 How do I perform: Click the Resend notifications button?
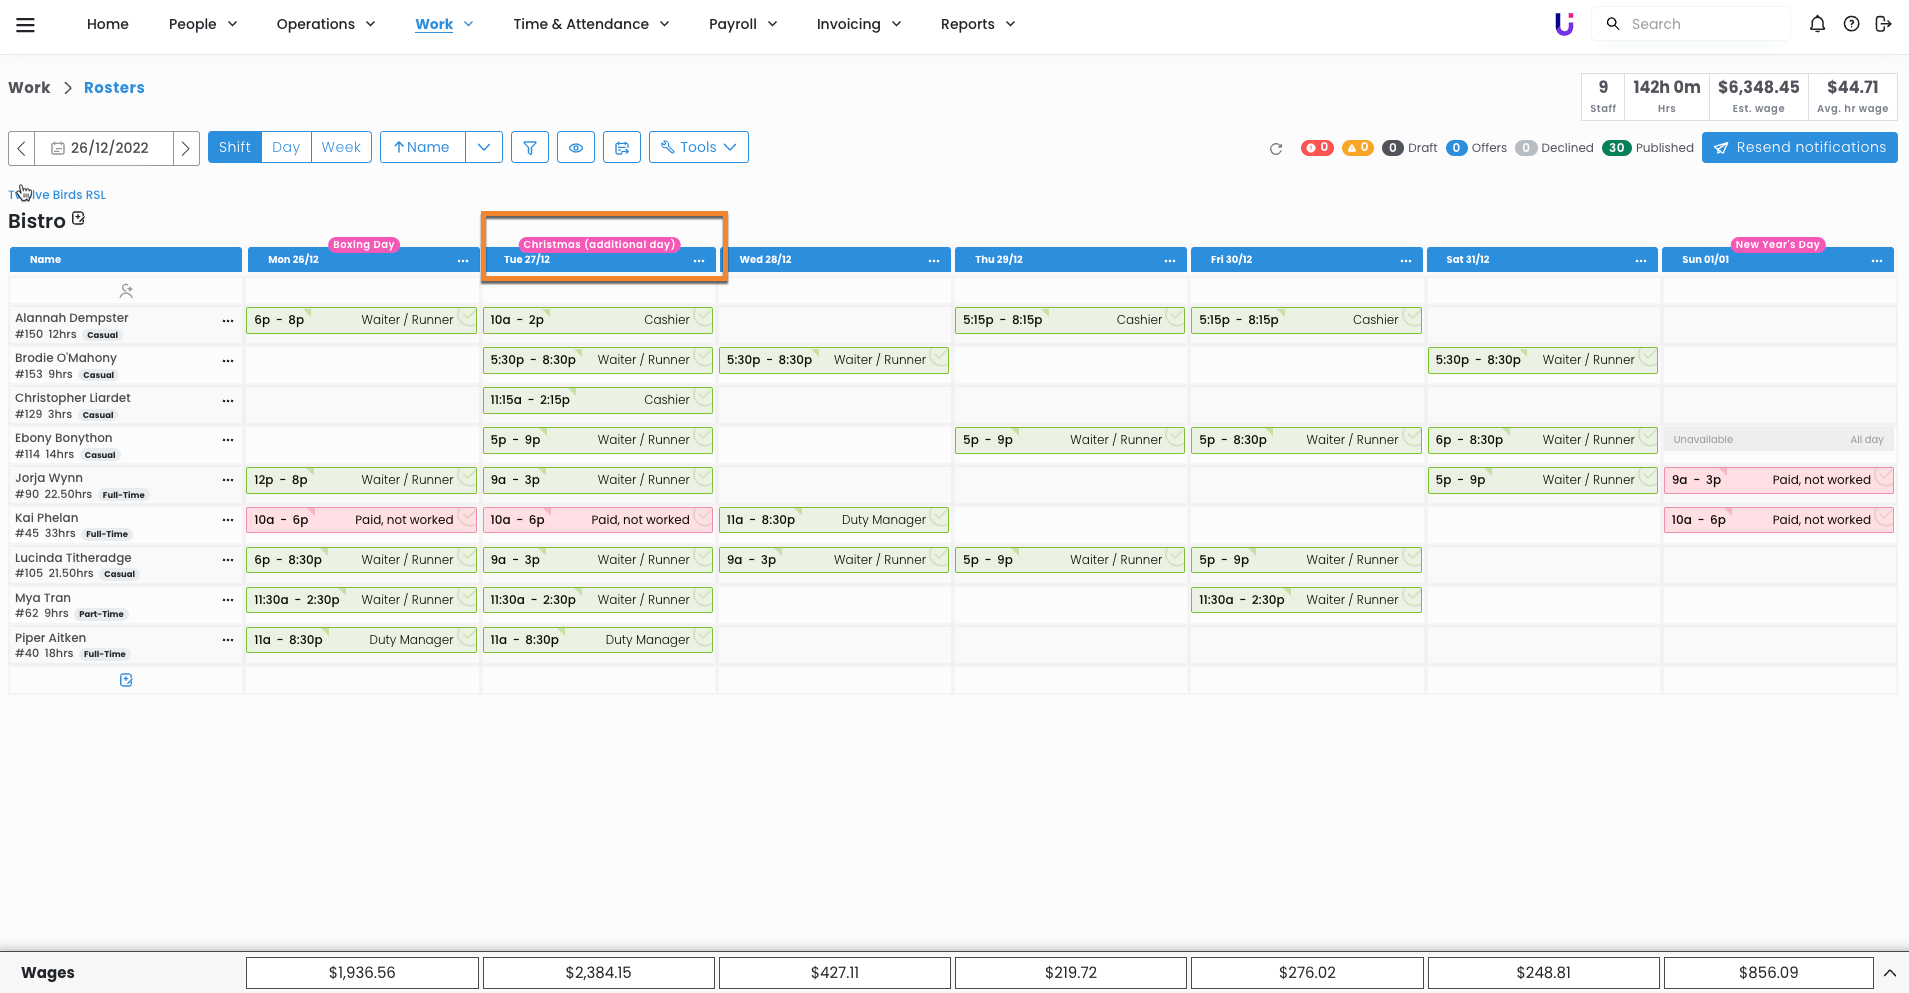[1799, 147]
